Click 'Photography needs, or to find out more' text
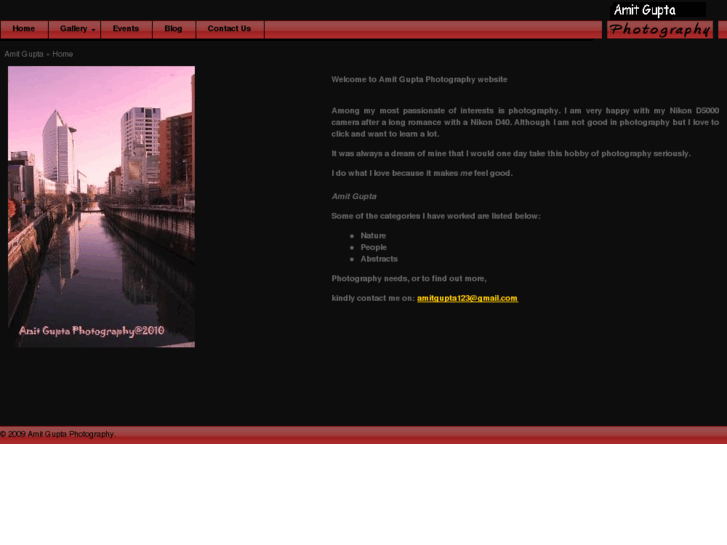The image size is (727, 545). click(409, 279)
